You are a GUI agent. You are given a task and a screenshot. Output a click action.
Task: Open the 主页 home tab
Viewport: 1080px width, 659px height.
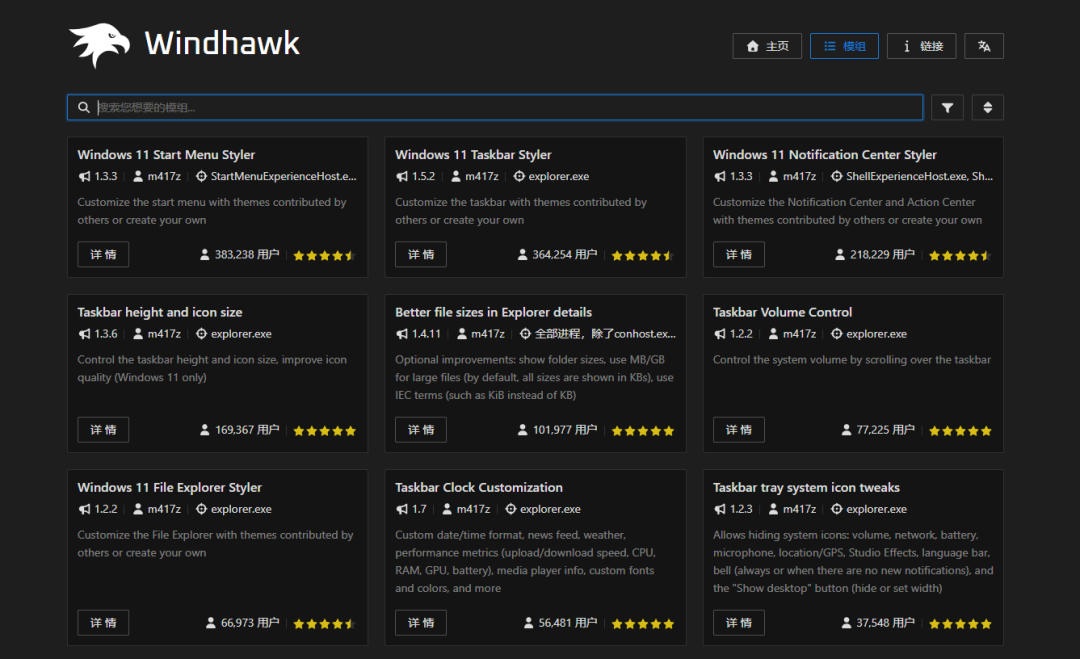point(767,46)
